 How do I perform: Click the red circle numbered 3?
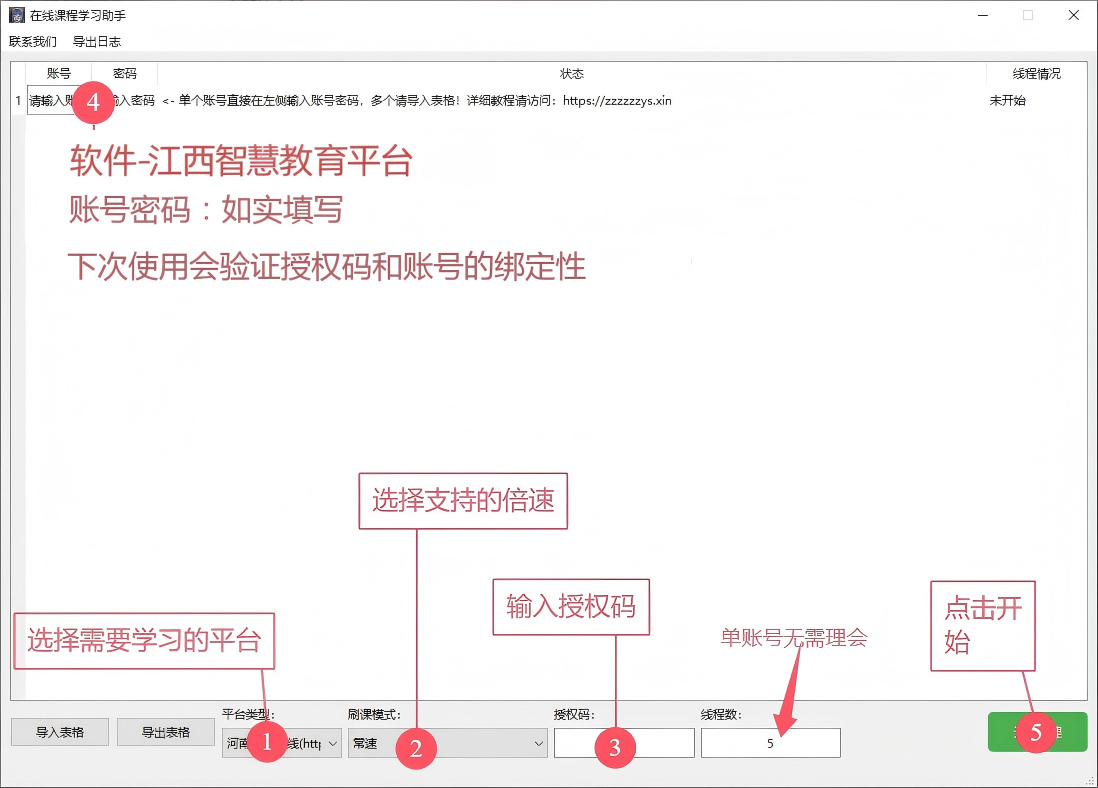coord(615,747)
